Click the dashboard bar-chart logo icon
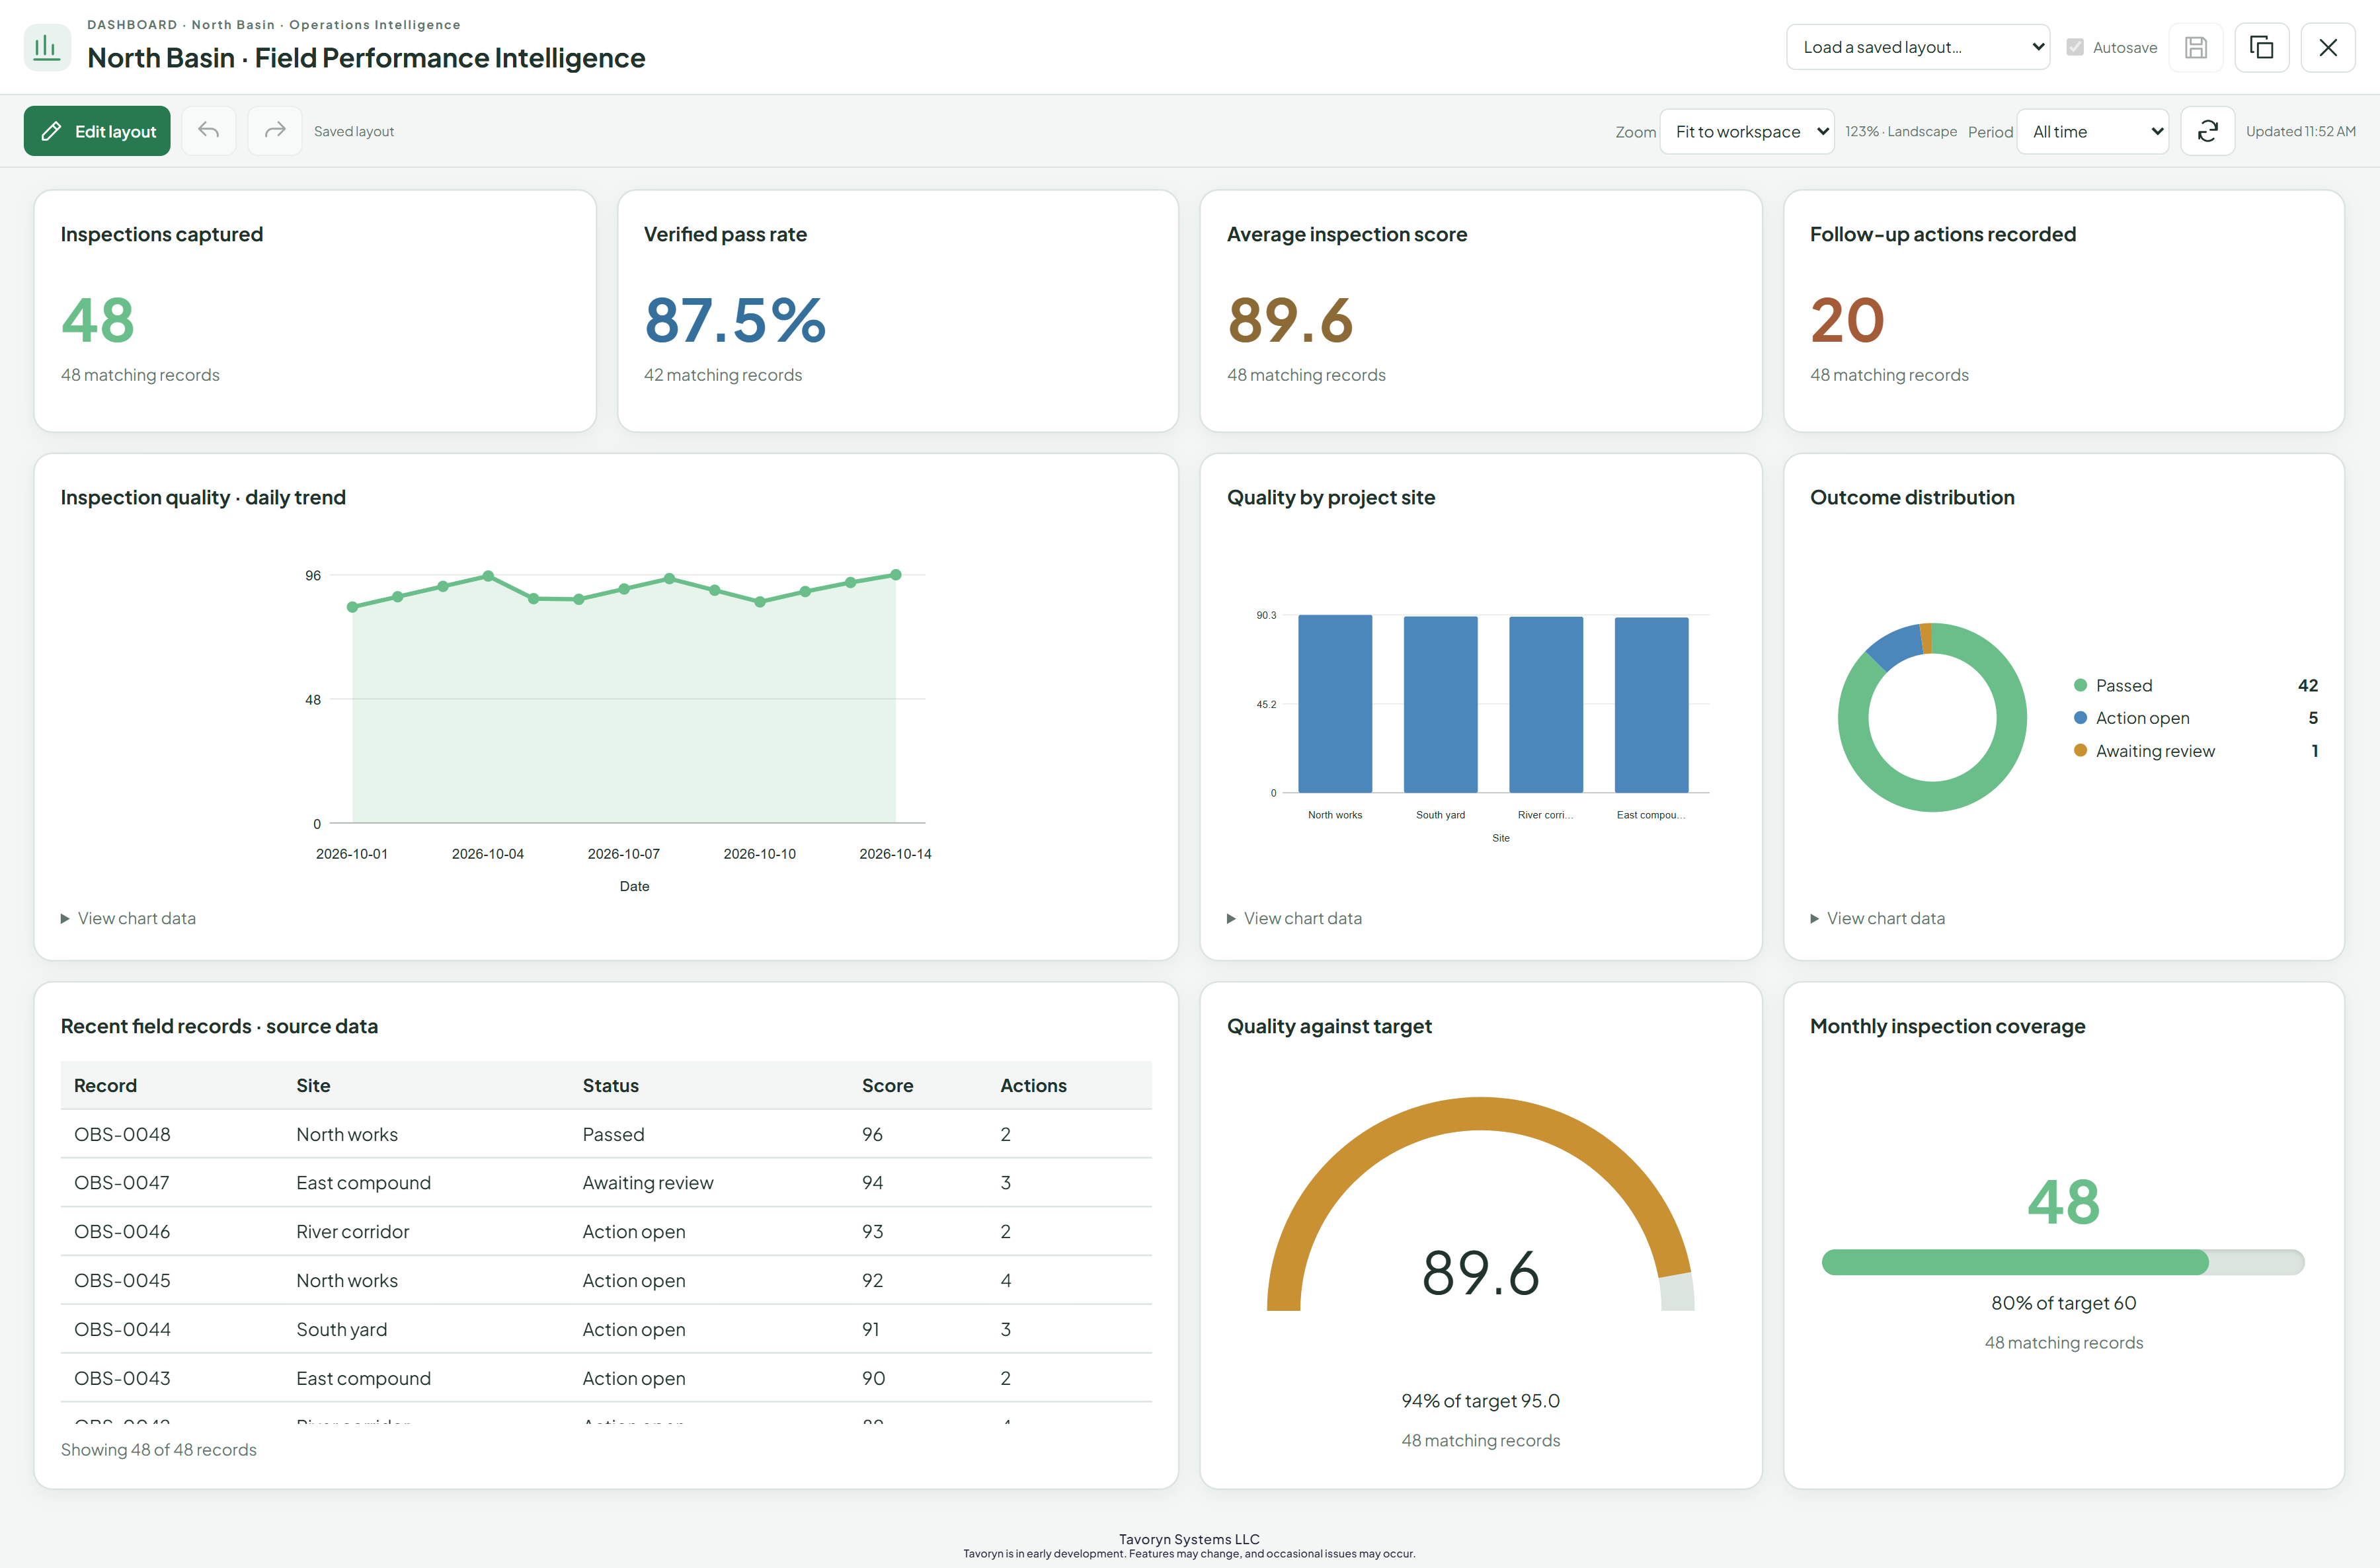 (x=46, y=47)
